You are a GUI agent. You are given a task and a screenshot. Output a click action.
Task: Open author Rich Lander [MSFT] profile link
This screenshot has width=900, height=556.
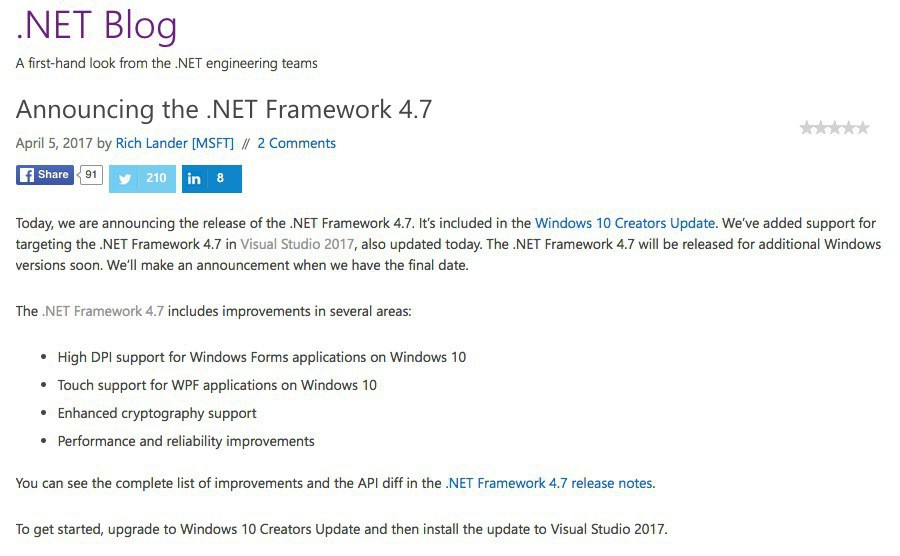(x=174, y=143)
